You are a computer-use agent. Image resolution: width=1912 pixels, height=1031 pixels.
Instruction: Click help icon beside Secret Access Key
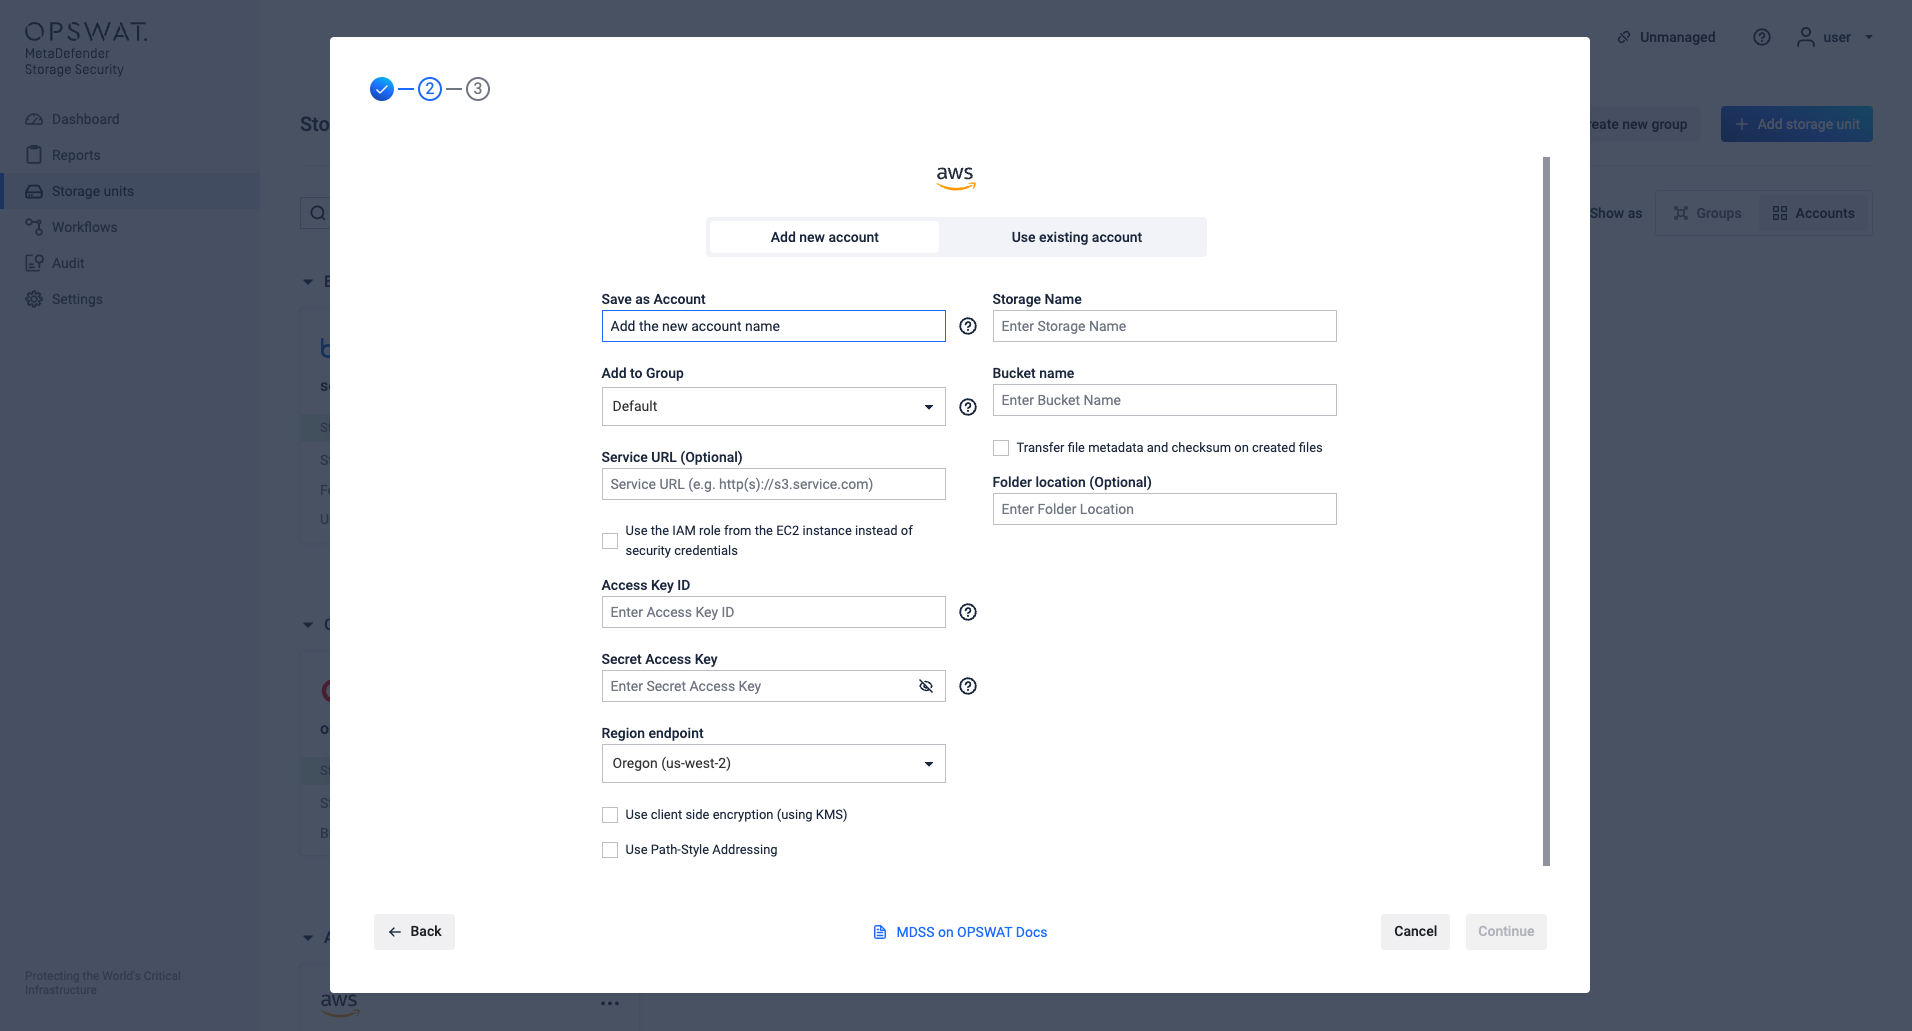[967, 686]
